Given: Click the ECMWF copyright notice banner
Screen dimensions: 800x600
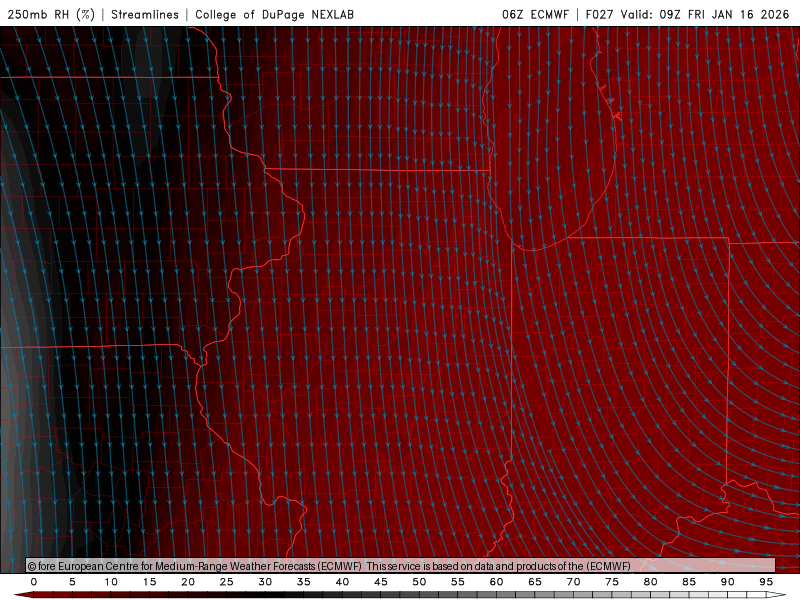Looking at the screenshot, I should coord(401,565).
